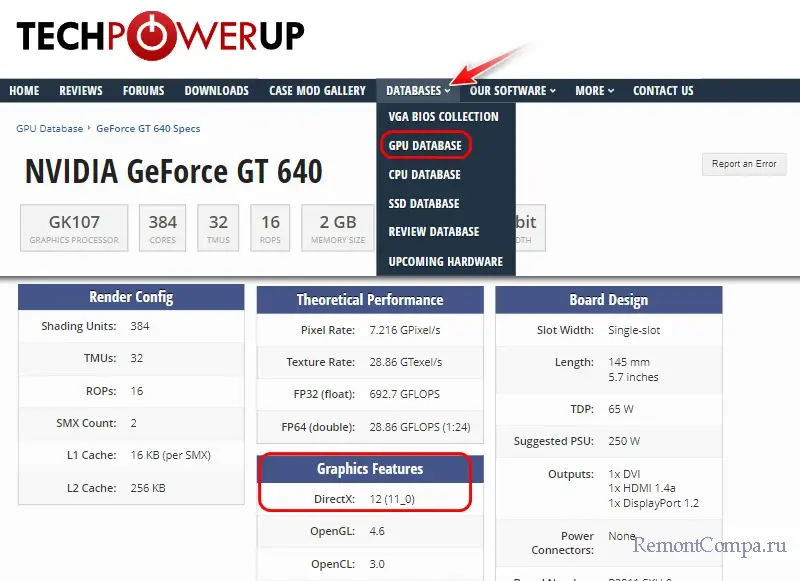Open the Contact Us page

(x=663, y=91)
